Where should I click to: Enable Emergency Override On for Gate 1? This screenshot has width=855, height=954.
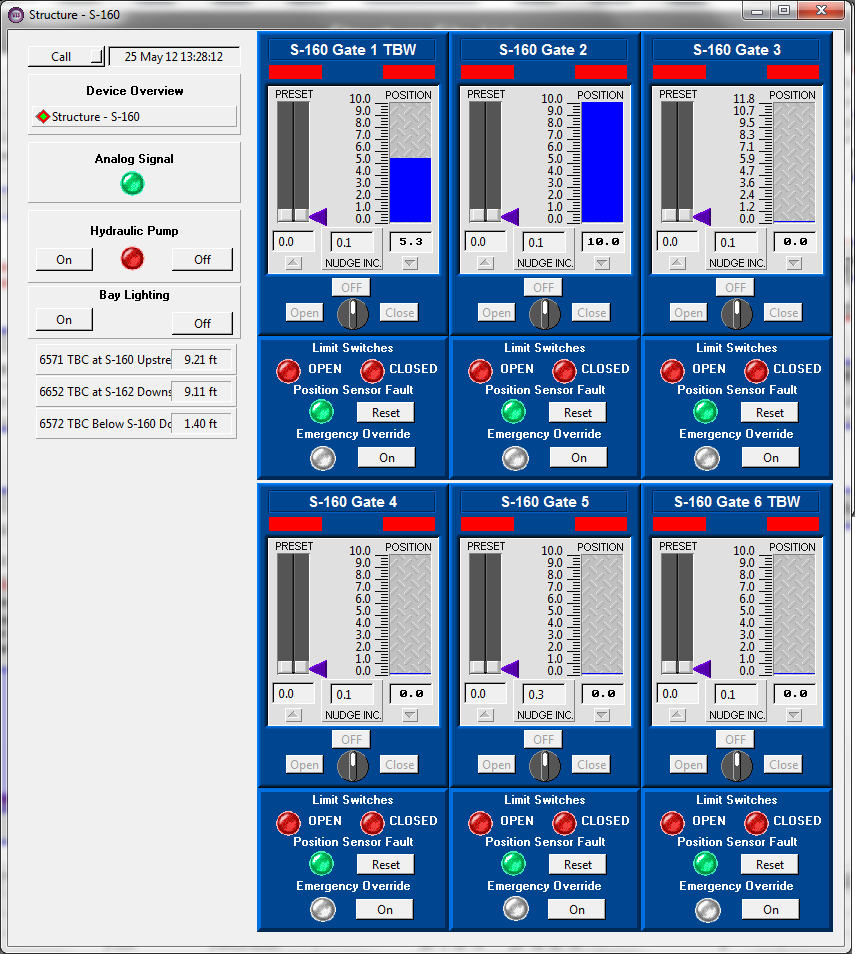pyautogui.click(x=386, y=458)
